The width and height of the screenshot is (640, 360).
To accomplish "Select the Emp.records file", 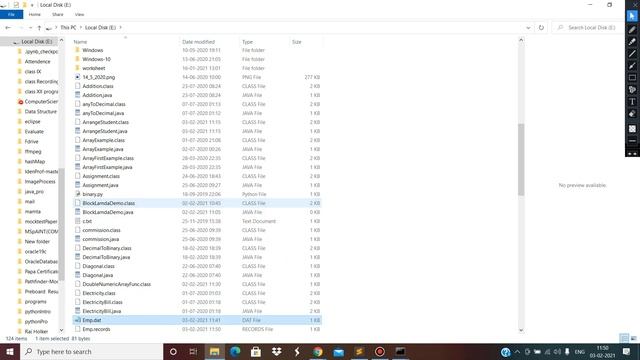I will pyautogui.click(x=197, y=329).
